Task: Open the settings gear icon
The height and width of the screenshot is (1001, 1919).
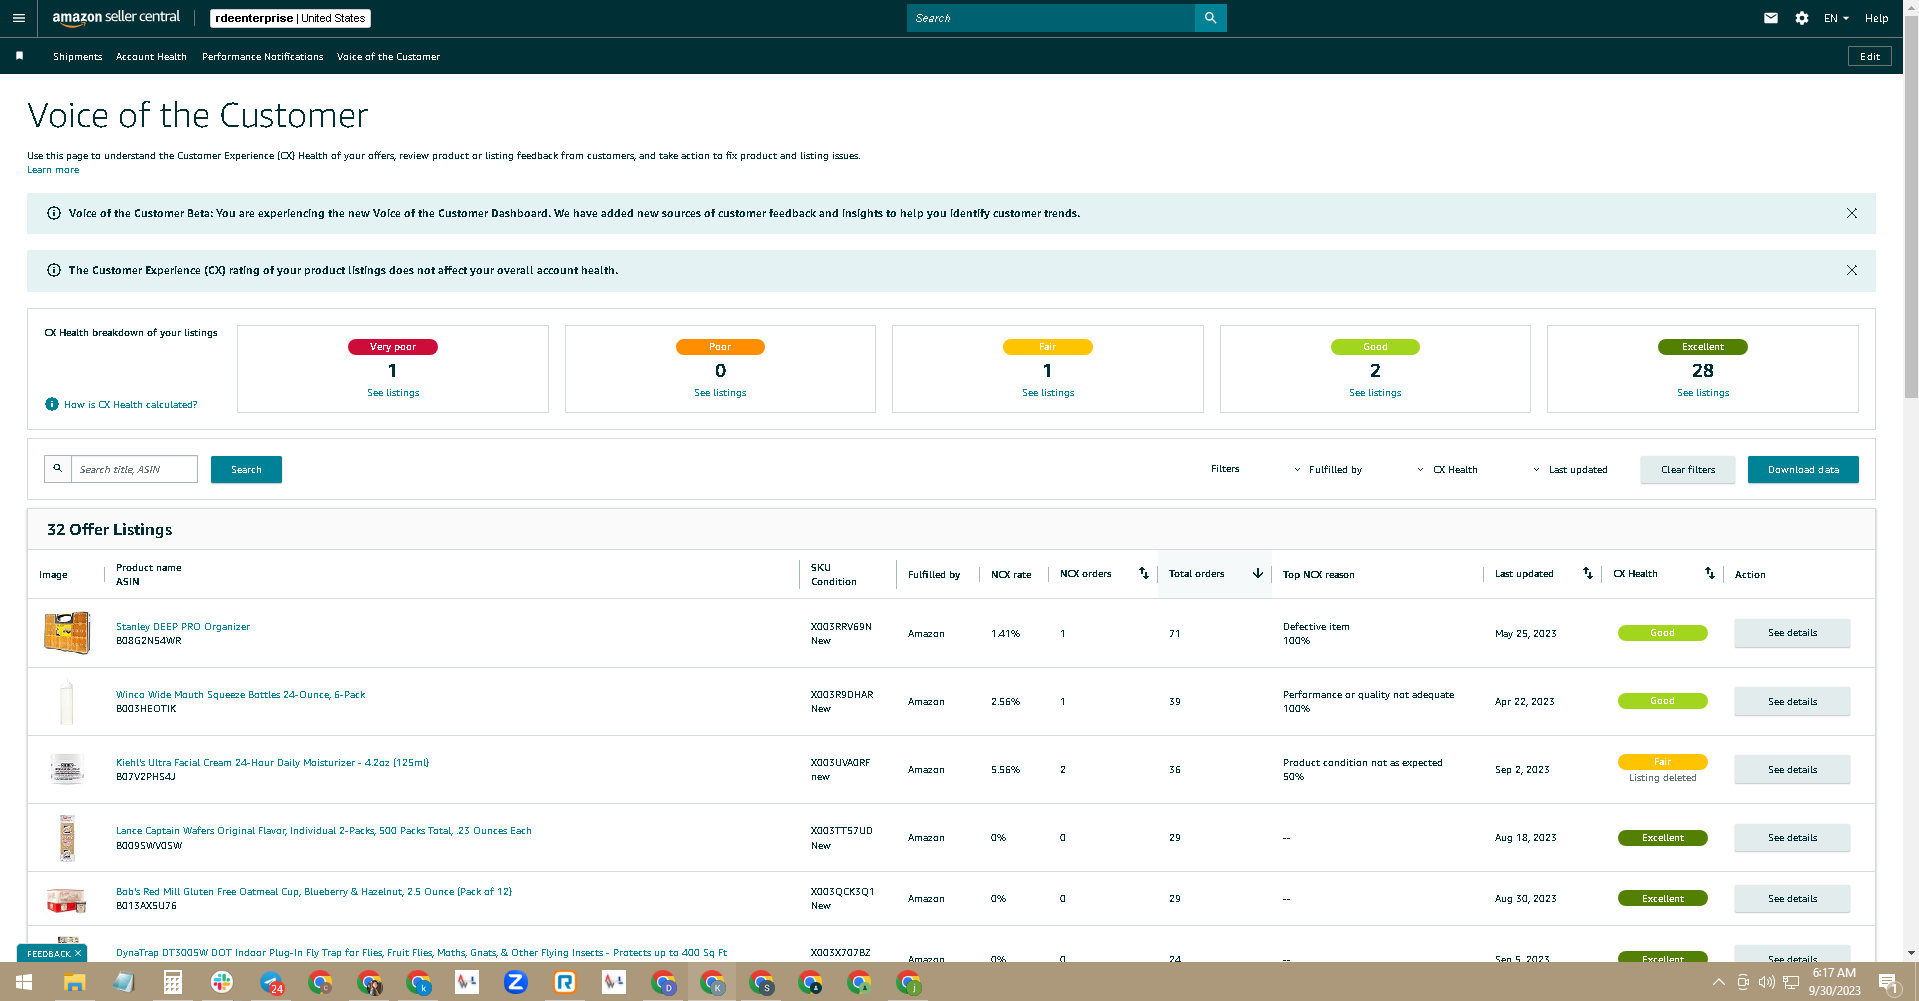Action: pyautogui.click(x=1801, y=18)
